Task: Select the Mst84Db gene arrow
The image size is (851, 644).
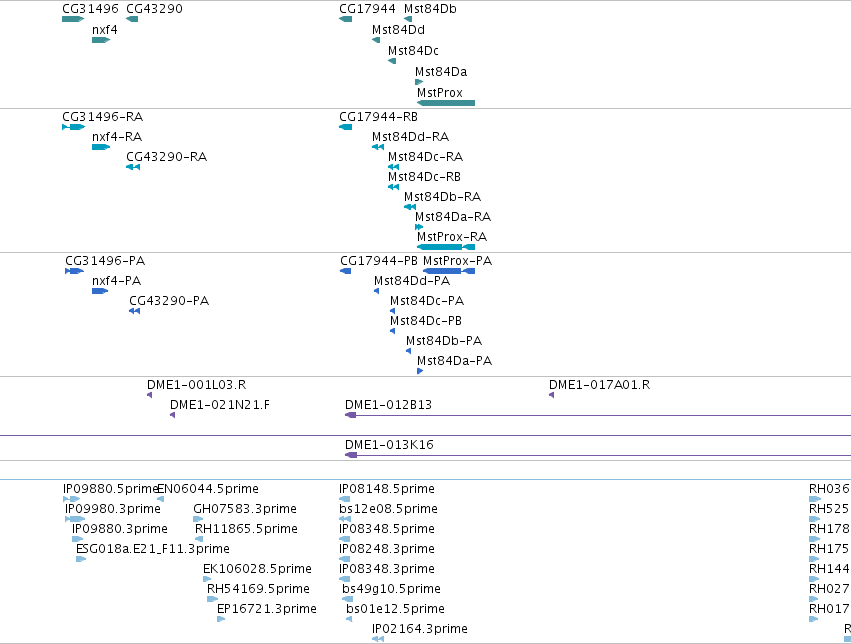Action: (408, 19)
